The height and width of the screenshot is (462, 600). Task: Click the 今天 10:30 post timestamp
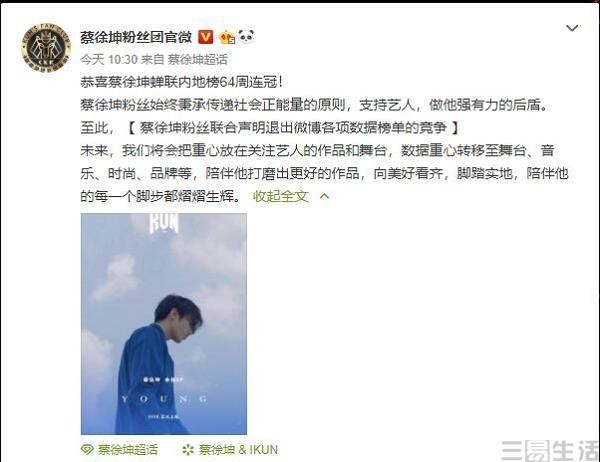point(109,59)
